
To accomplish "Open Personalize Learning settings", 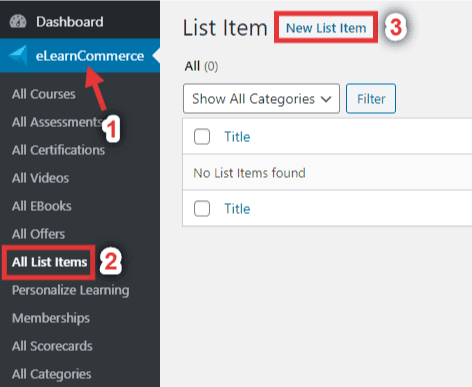I will pos(71,290).
